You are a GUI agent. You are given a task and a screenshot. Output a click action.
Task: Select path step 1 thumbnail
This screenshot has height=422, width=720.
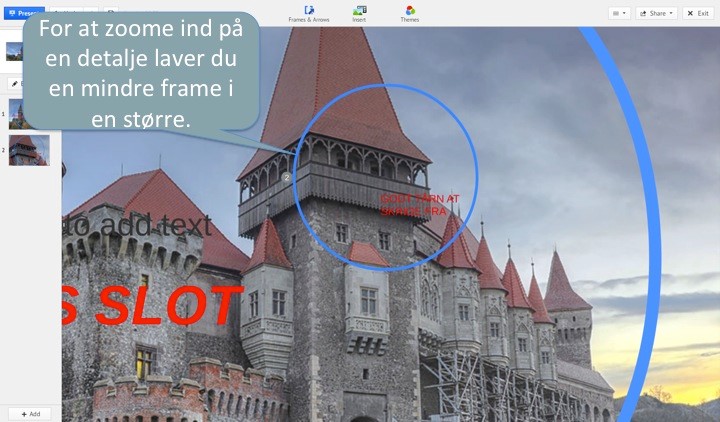tap(15, 114)
